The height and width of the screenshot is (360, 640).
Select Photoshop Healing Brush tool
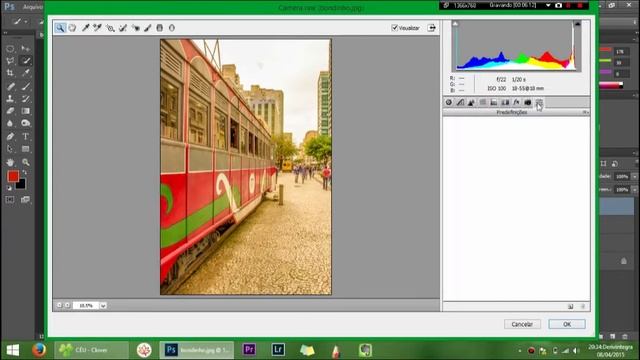tap(10, 86)
